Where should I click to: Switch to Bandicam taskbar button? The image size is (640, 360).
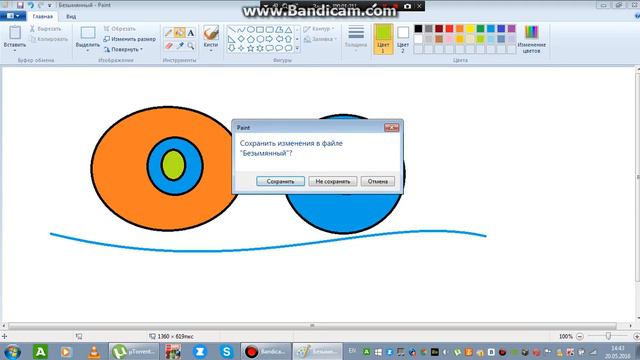pyautogui.click(x=266, y=351)
